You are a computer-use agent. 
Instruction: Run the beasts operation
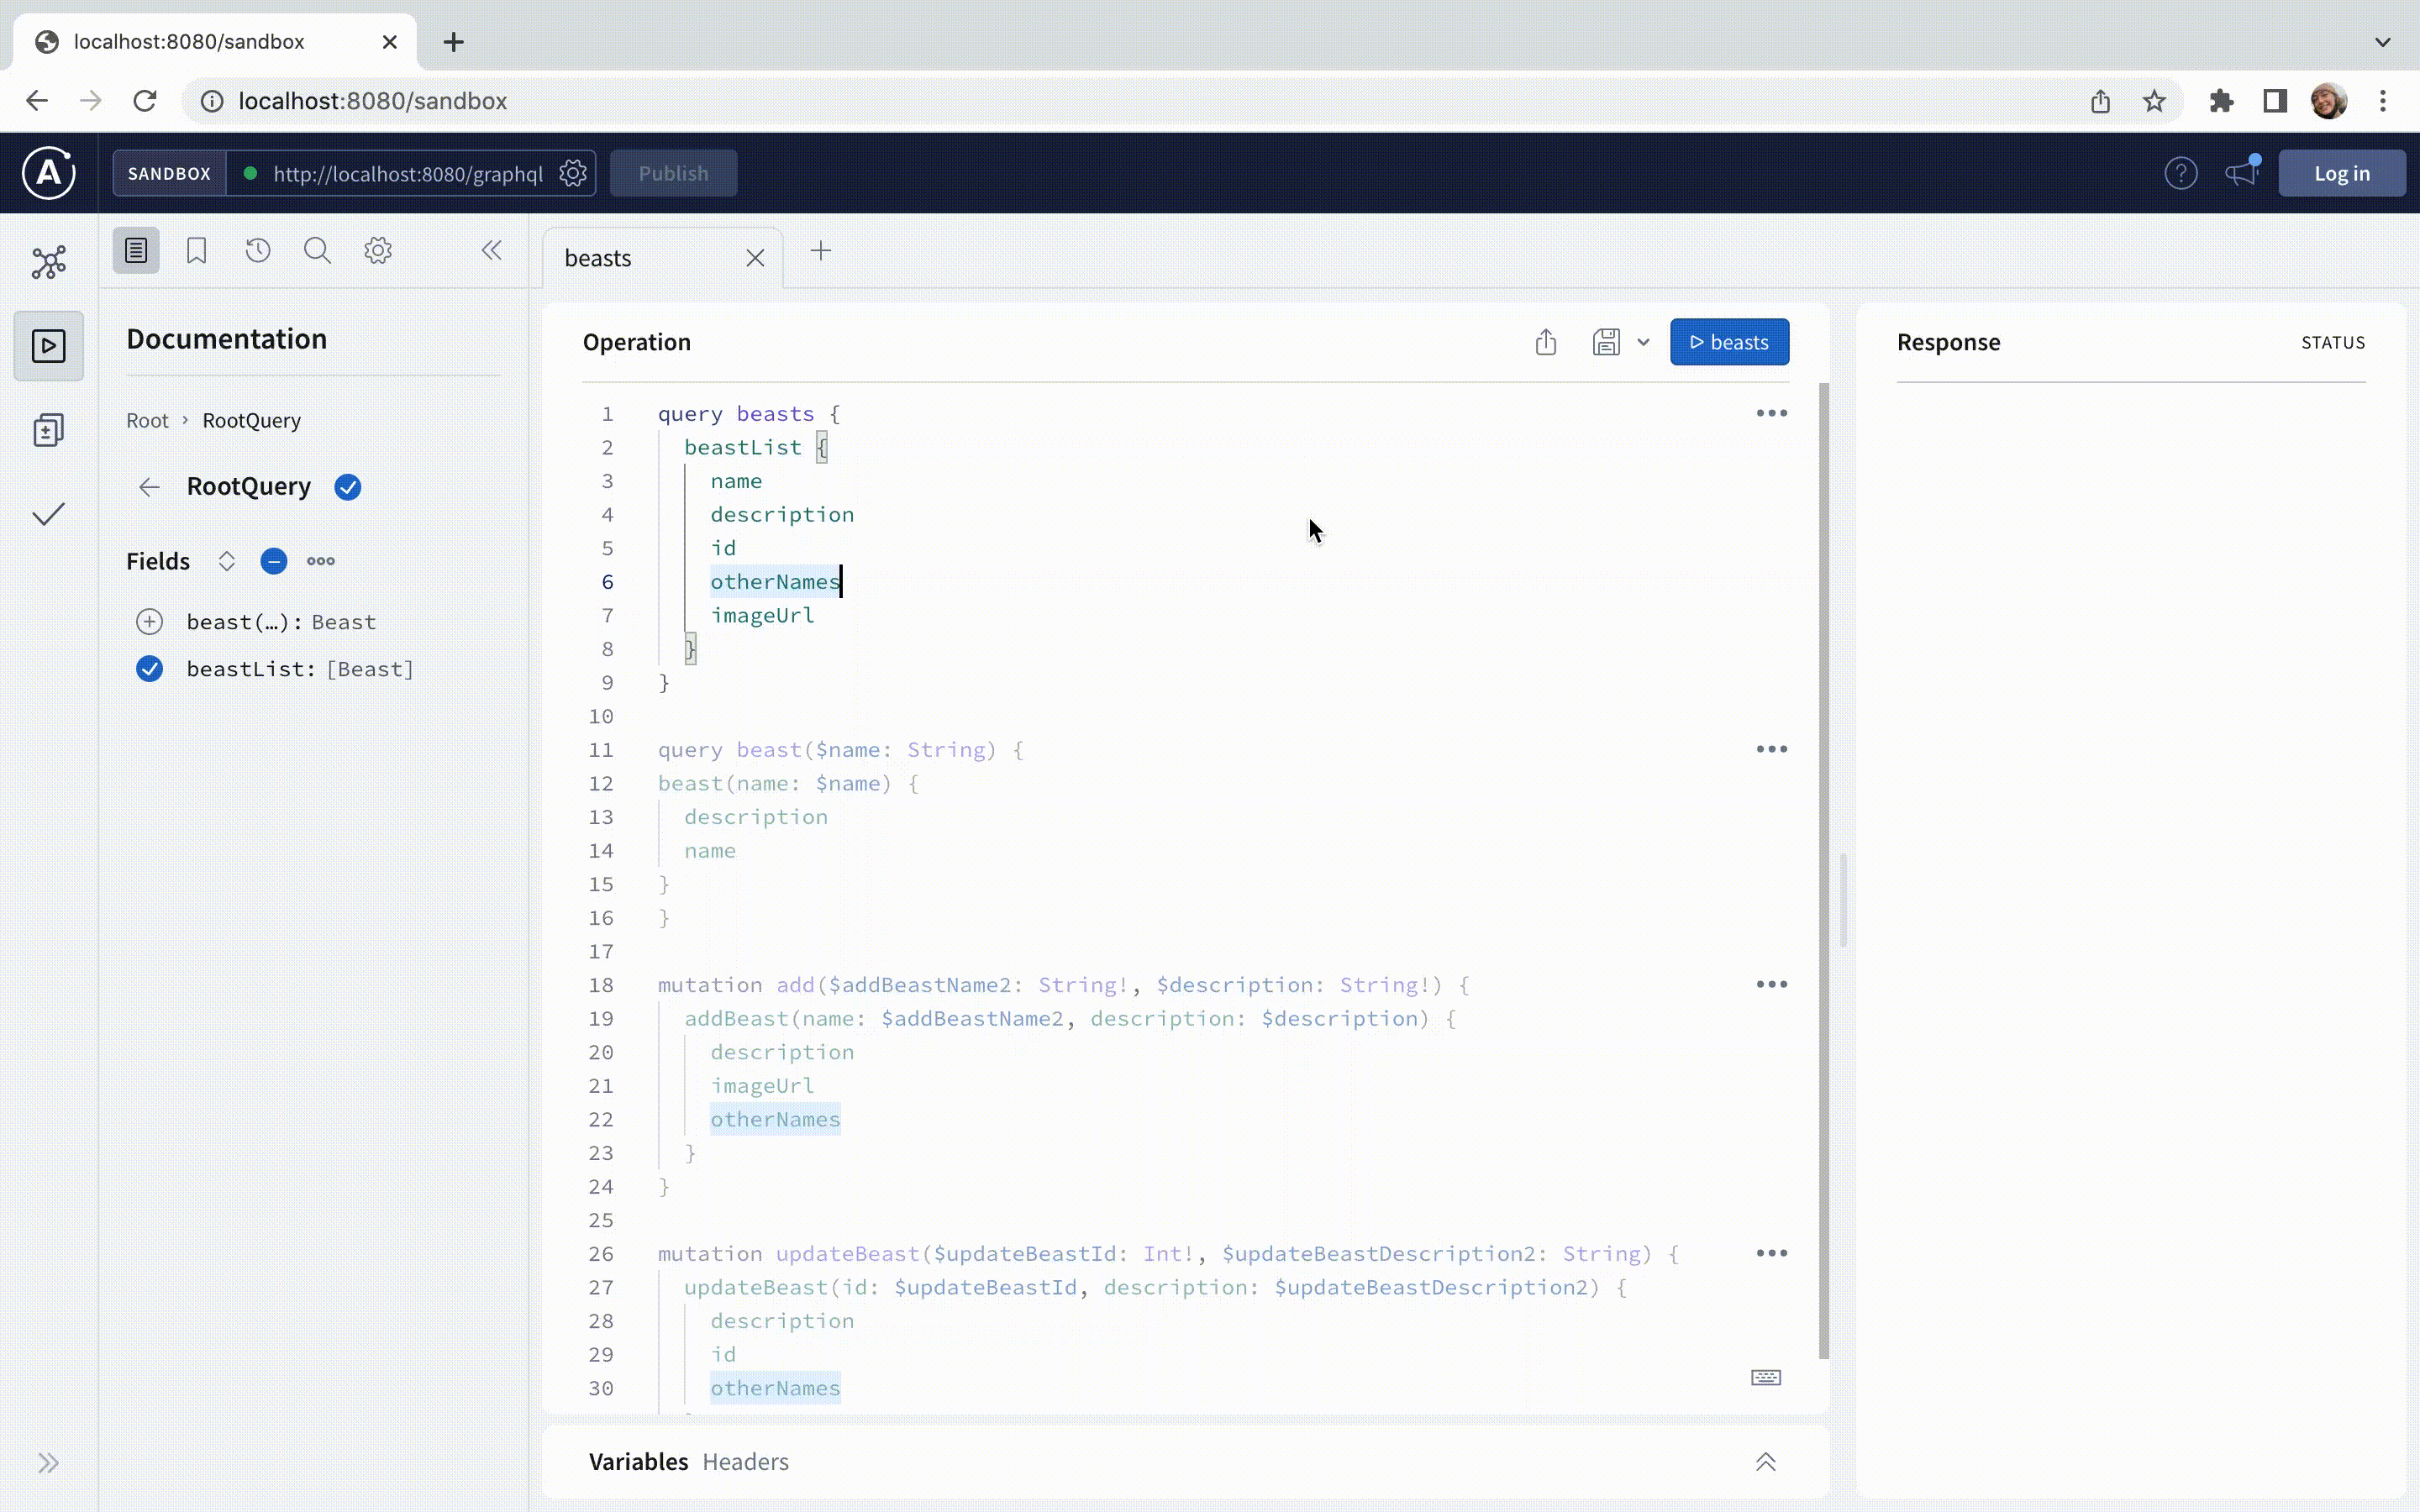coord(1729,342)
